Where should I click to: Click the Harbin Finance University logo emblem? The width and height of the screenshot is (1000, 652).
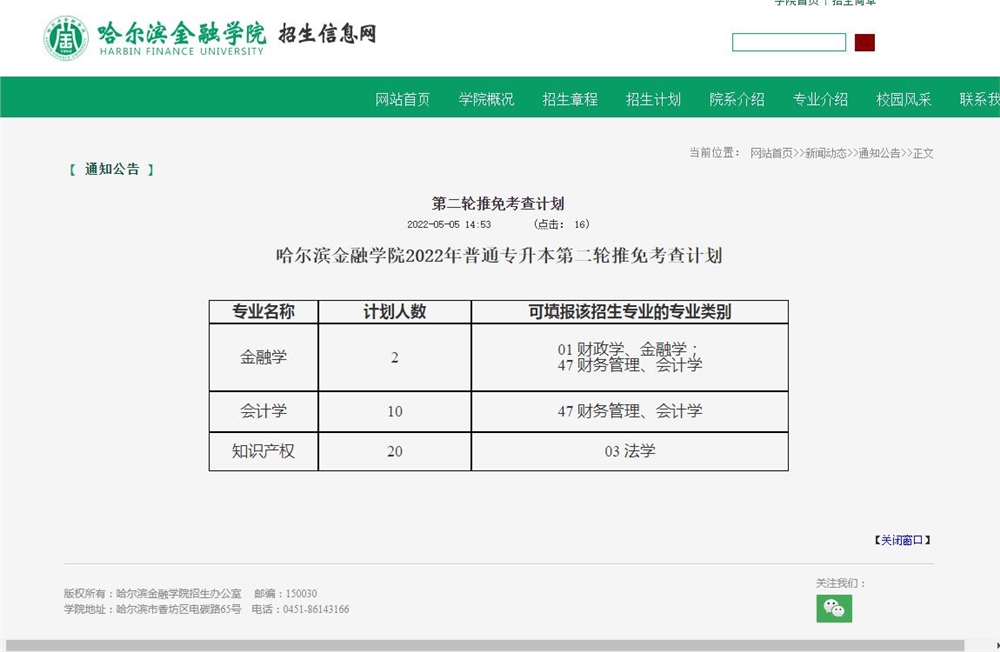point(66,39)
